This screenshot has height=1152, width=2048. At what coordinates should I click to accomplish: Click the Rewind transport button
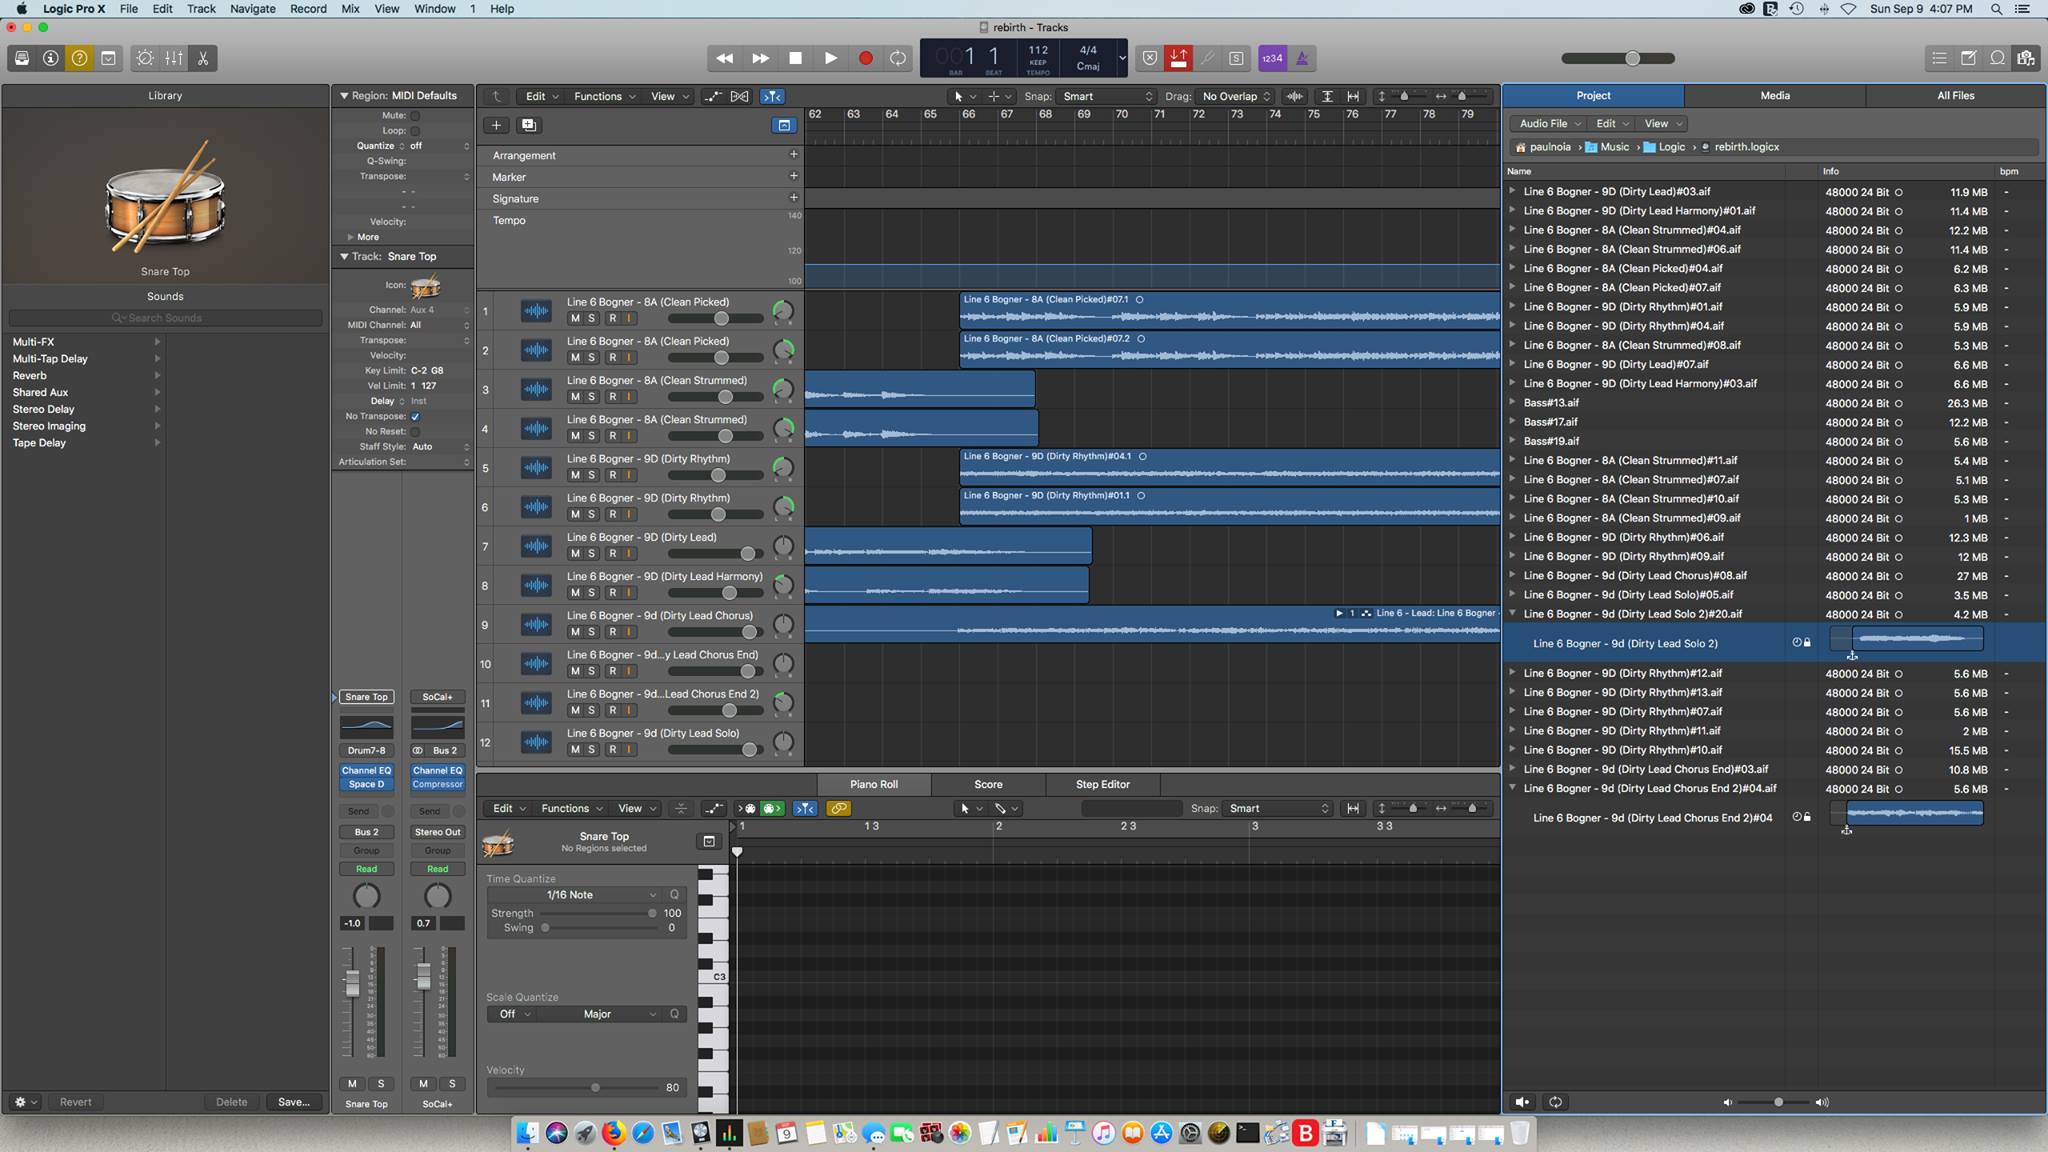(x=724, y=58)
